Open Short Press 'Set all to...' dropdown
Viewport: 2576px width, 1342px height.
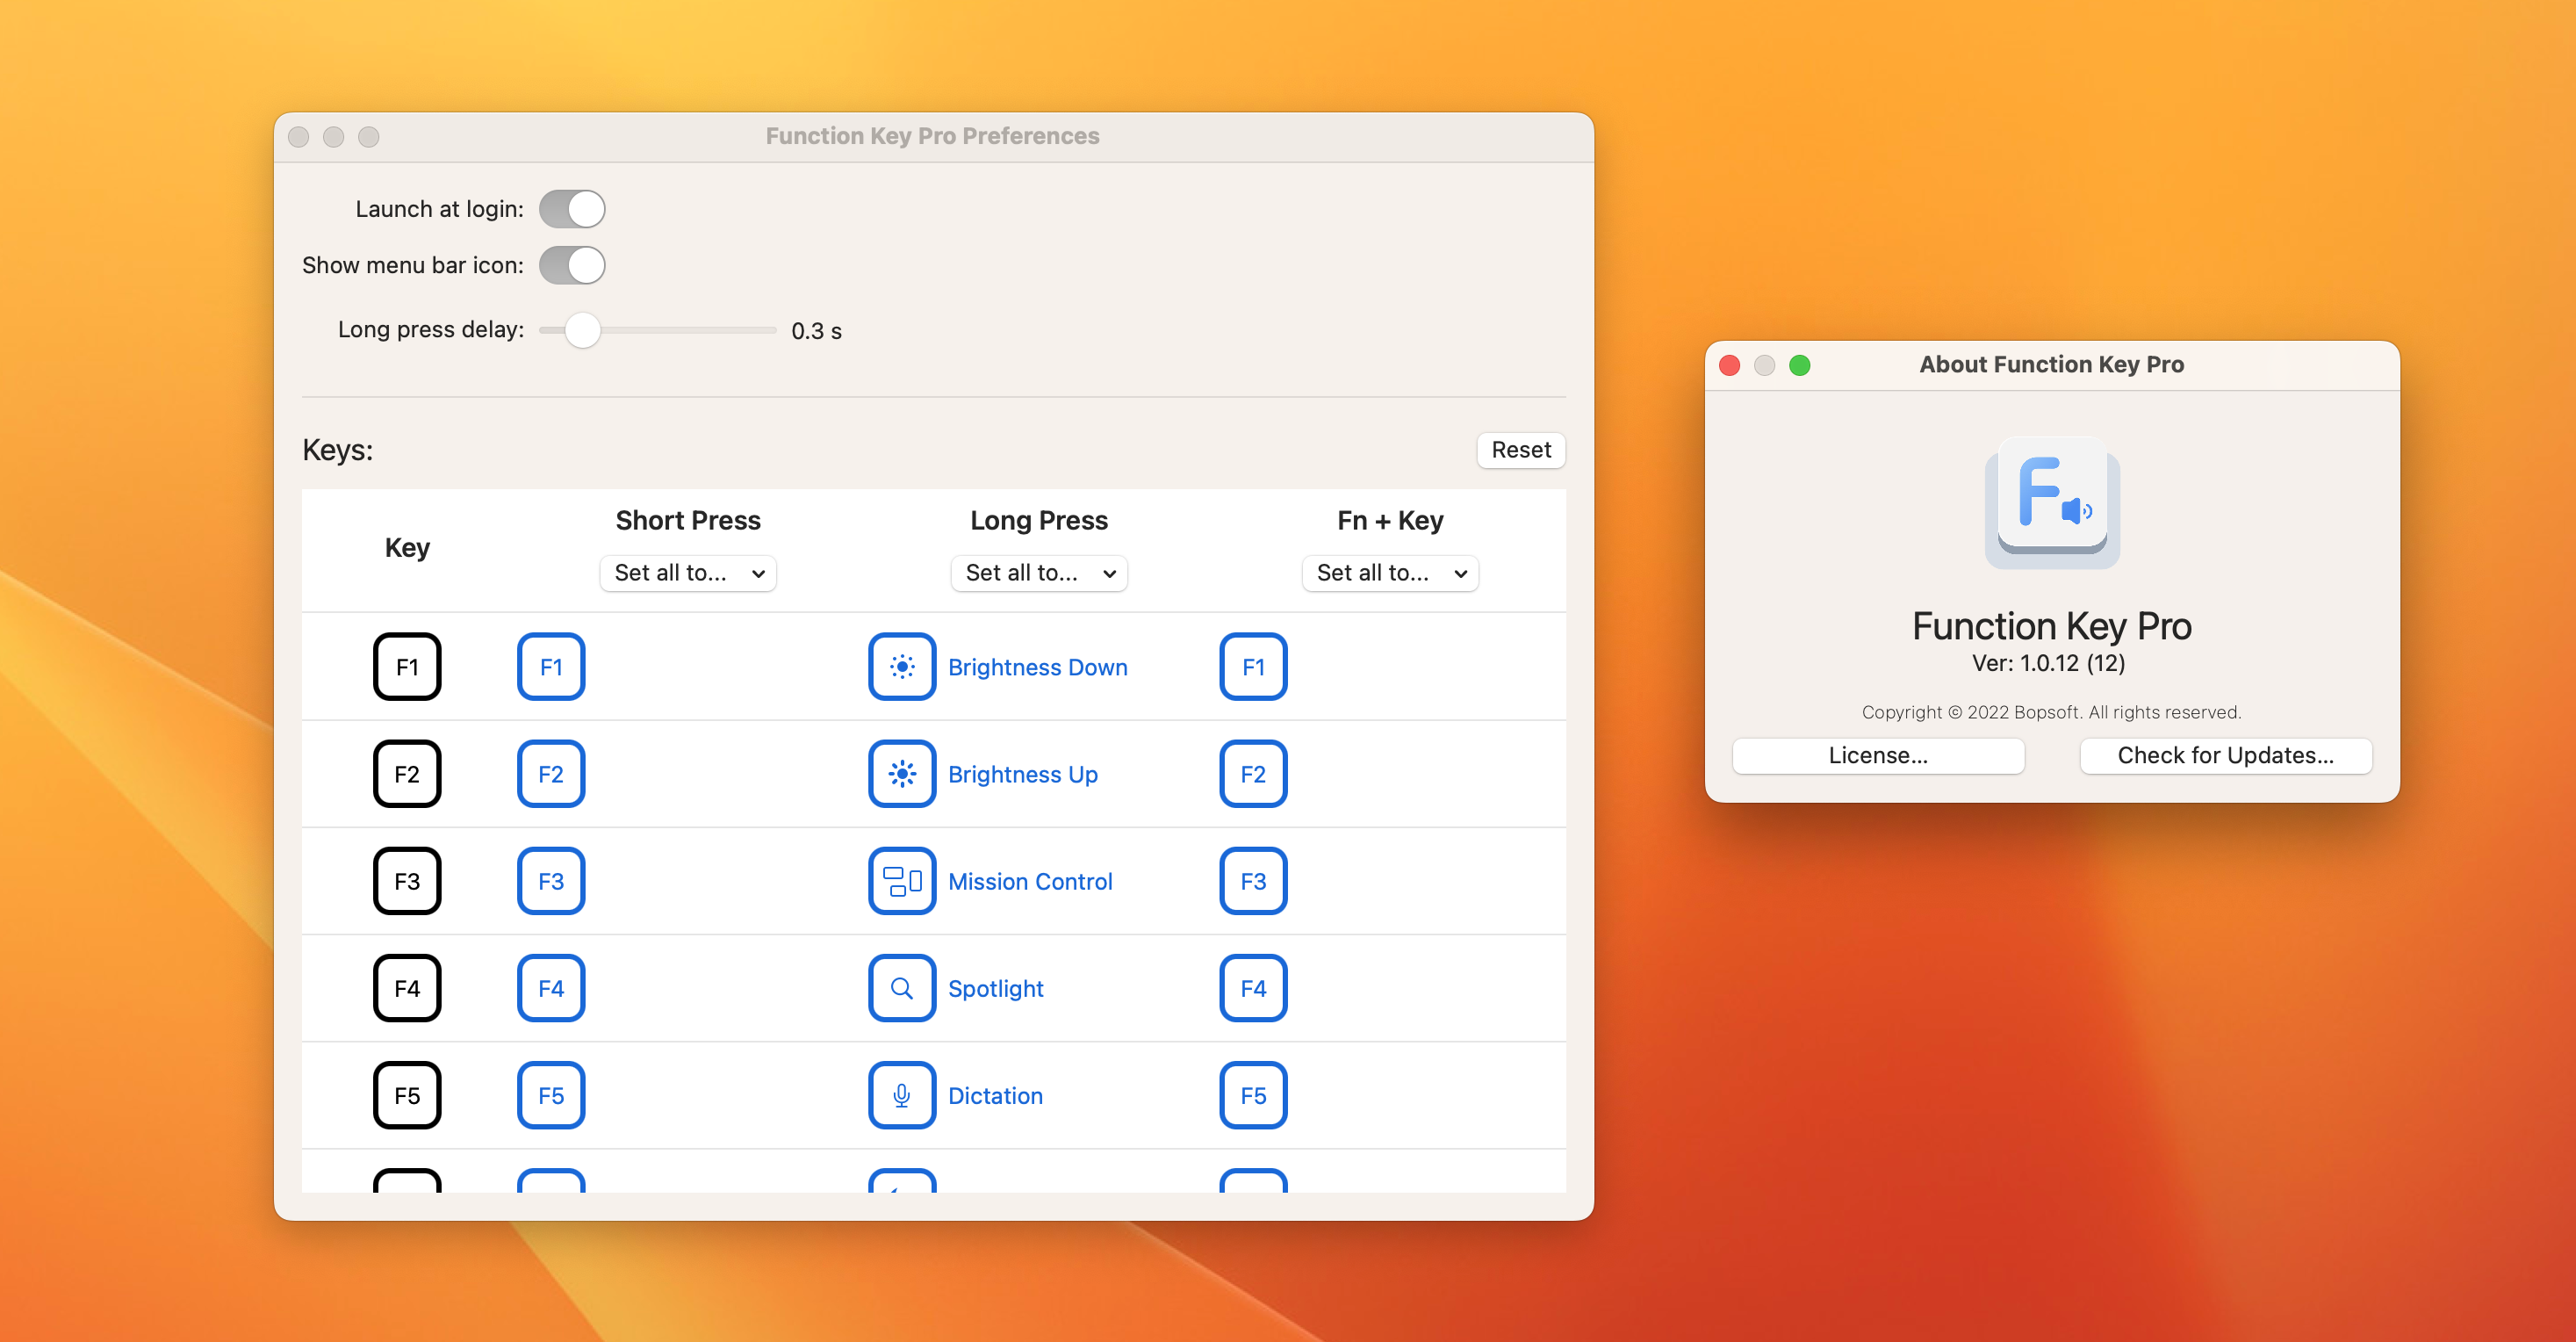point(688,573)
